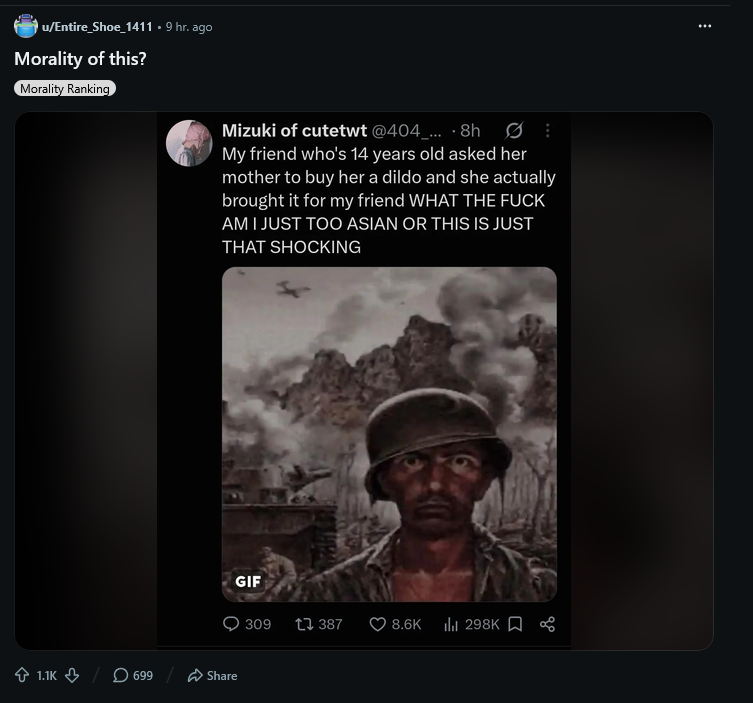Image resolution: width=753 pixels, height=703 pixels.
Task: Share the Reddit post
Action: [212, 675]
